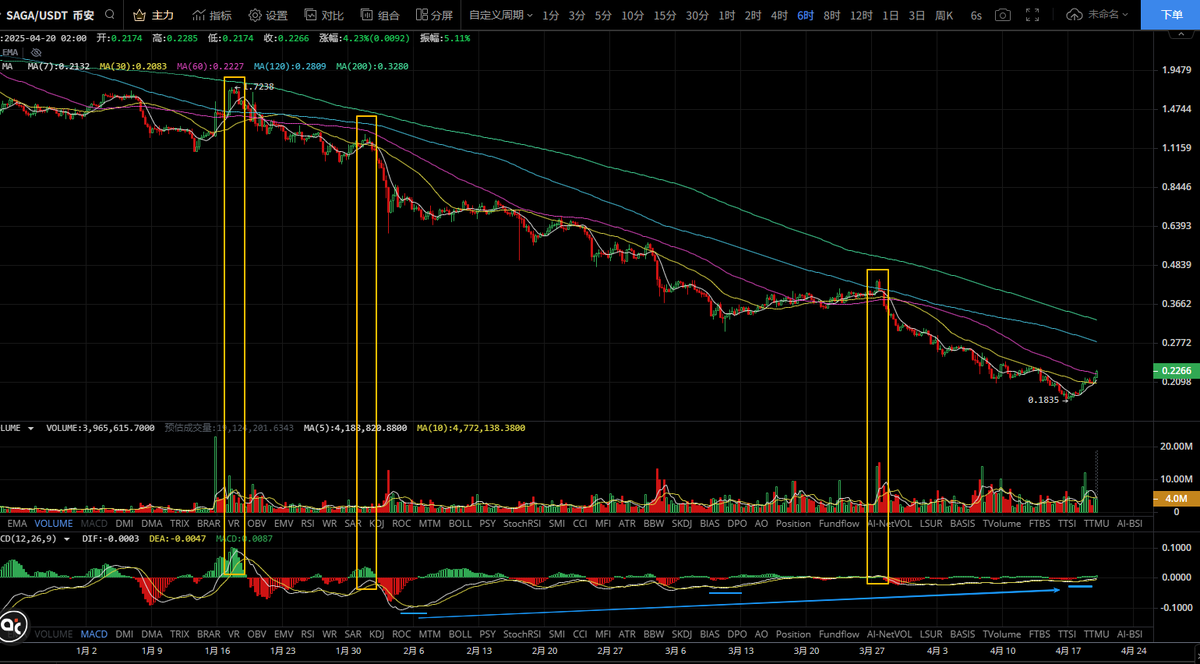The image size is (1200, 664).
Task: Switch to the 15分 timeframe
Action: tap(665, 15)
